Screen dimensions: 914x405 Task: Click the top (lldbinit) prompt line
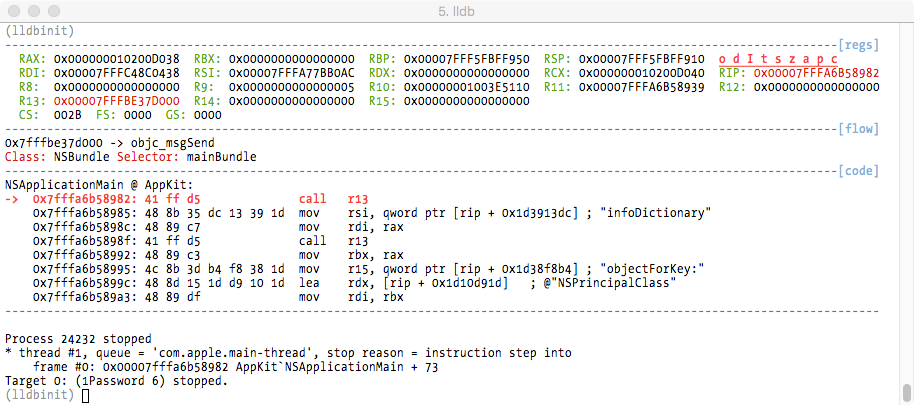(40, 30)
